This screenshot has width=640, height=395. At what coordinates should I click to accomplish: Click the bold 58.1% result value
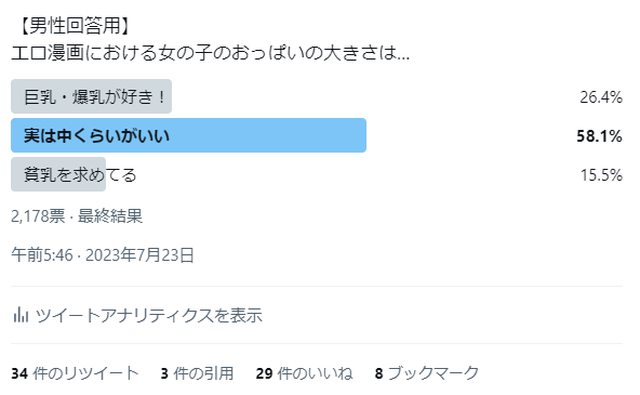click(x=599, y=136)
